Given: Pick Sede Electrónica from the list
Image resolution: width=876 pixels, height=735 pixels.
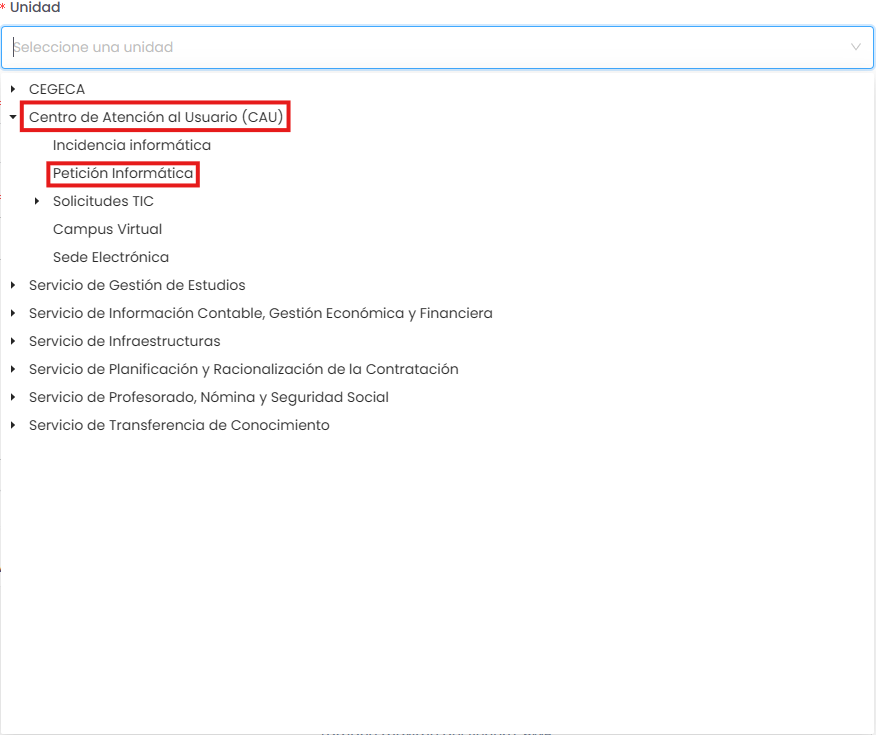Looking at the screenshot, I should (111, 257).
